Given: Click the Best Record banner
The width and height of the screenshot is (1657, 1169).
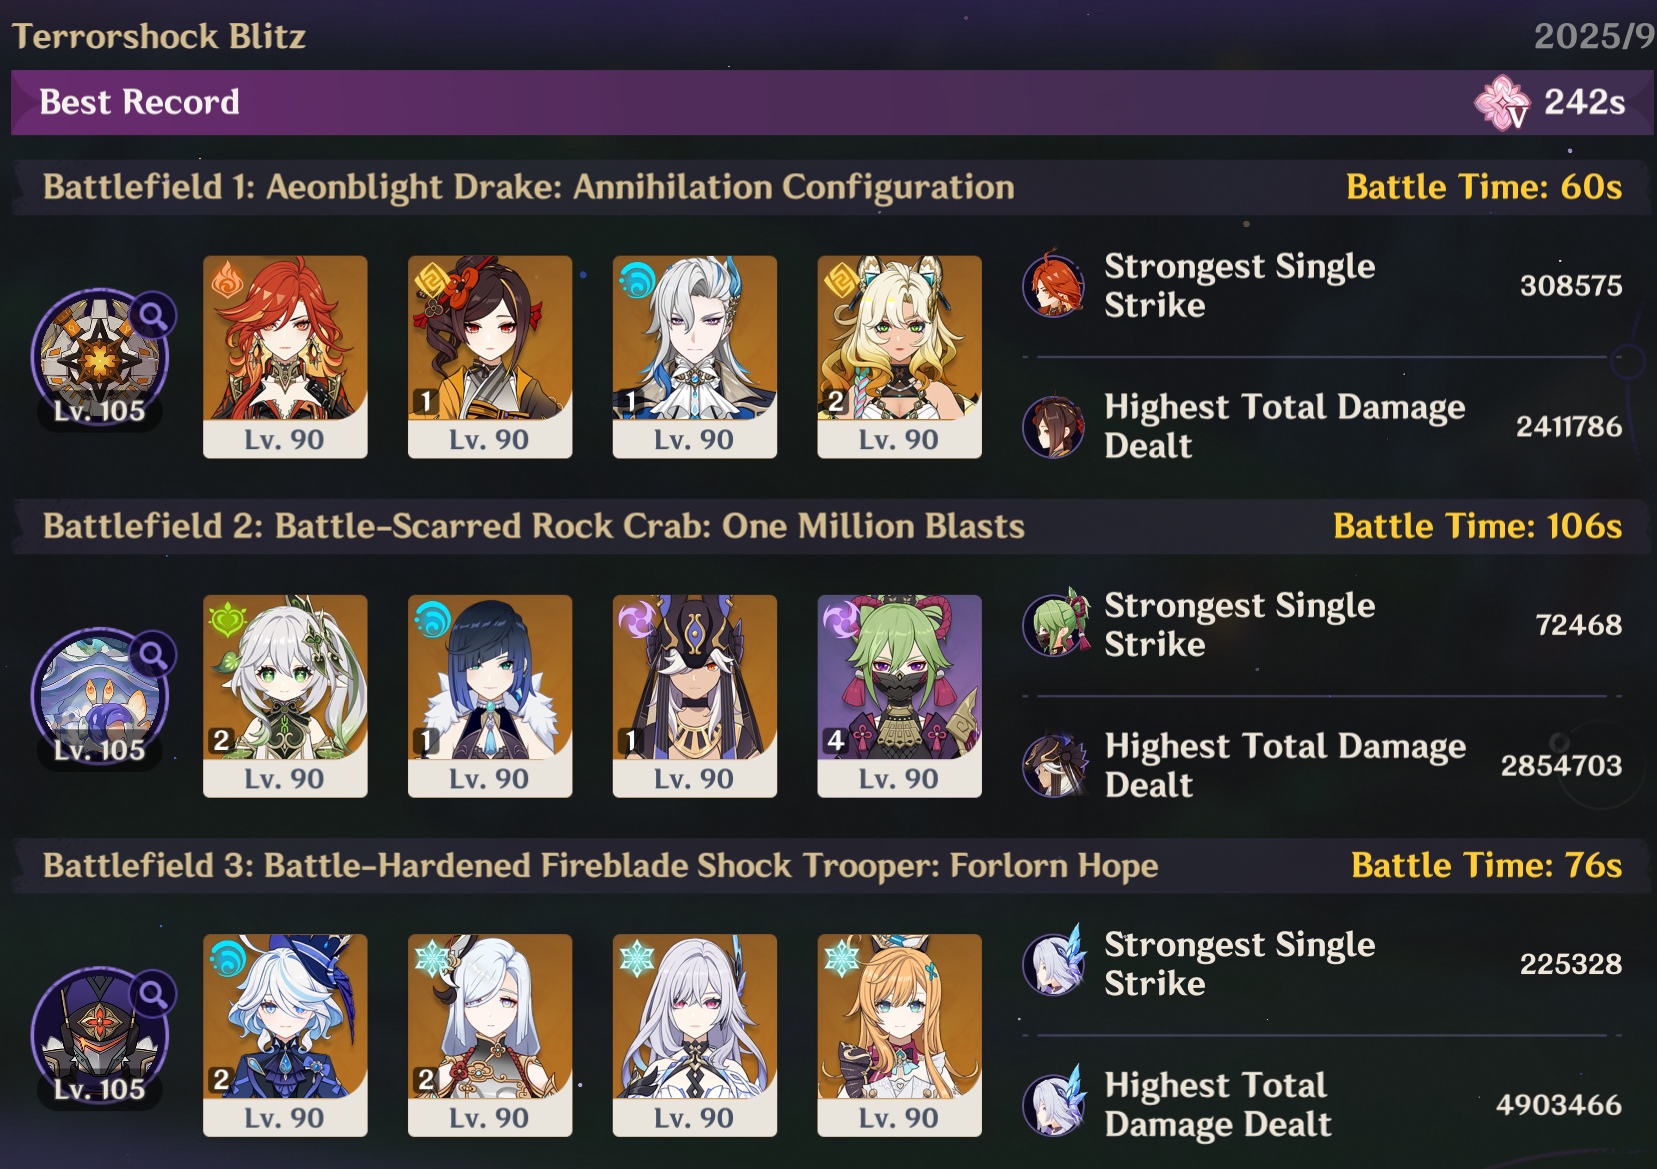Looking at the screenshot, I should [x=830, y=102].
